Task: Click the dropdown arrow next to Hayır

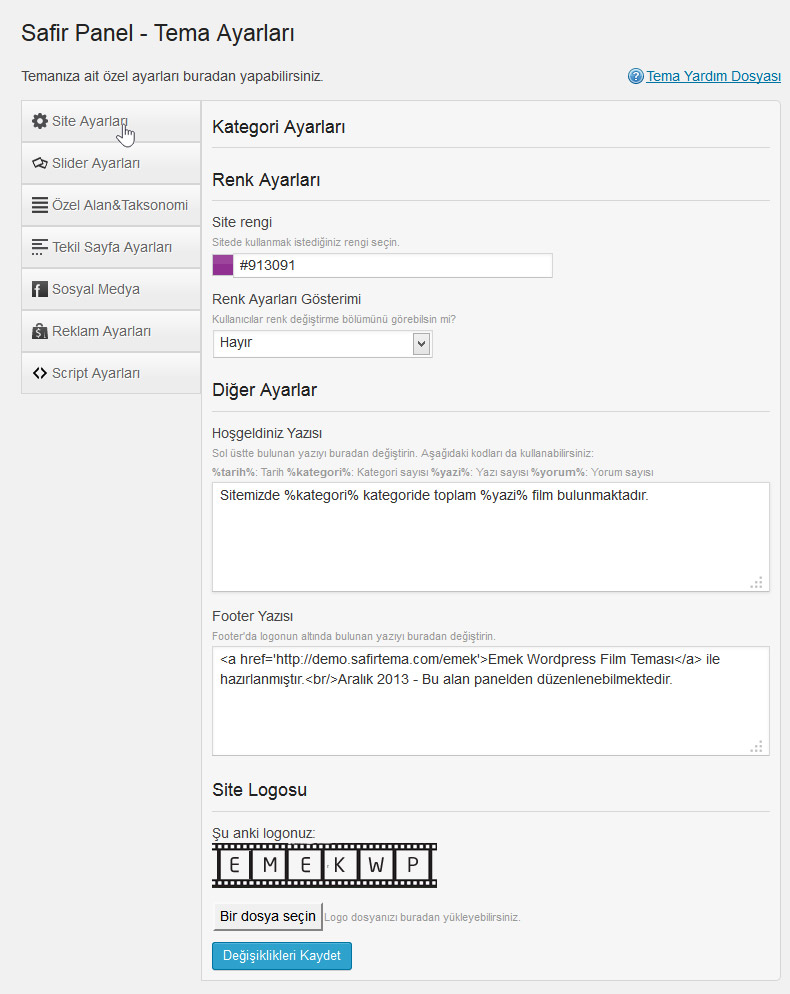Action: tap(422, 344)
